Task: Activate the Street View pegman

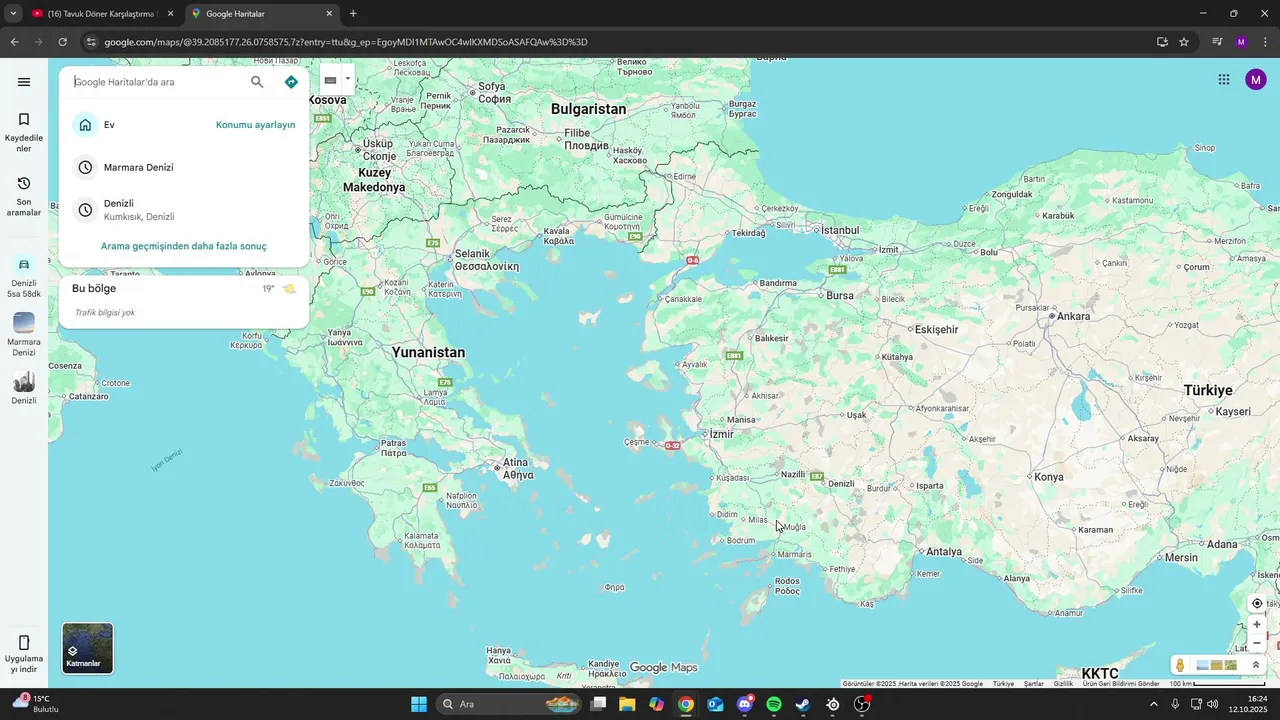Action: [x=1181, y=665]
